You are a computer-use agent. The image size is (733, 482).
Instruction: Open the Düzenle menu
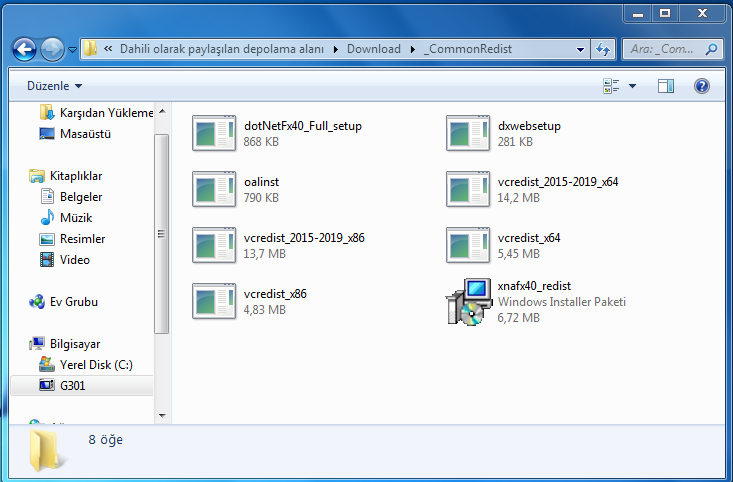(x=54, y=86)
